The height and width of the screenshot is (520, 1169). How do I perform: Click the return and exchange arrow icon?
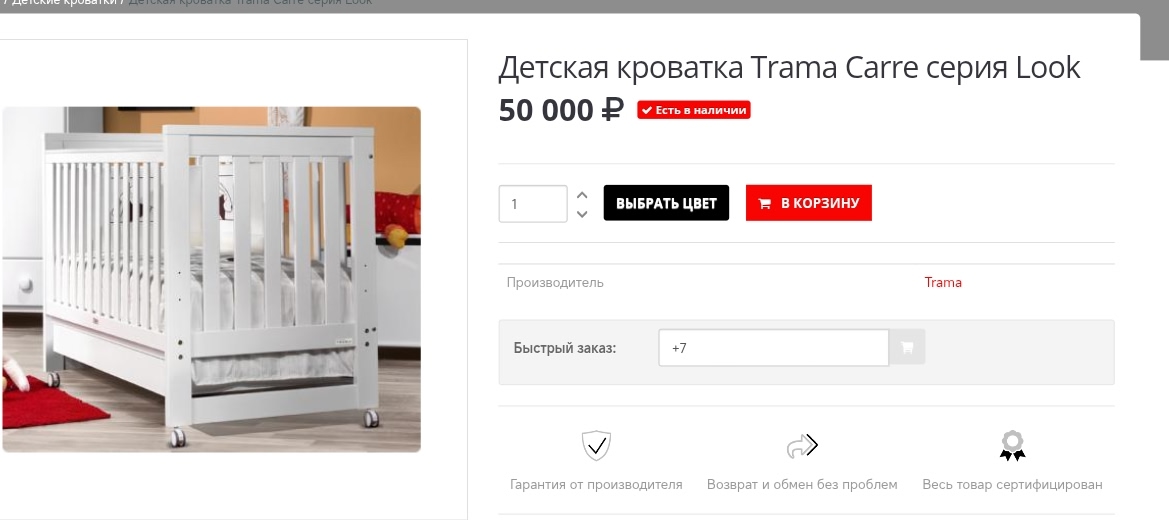click(x=802, y=446)
